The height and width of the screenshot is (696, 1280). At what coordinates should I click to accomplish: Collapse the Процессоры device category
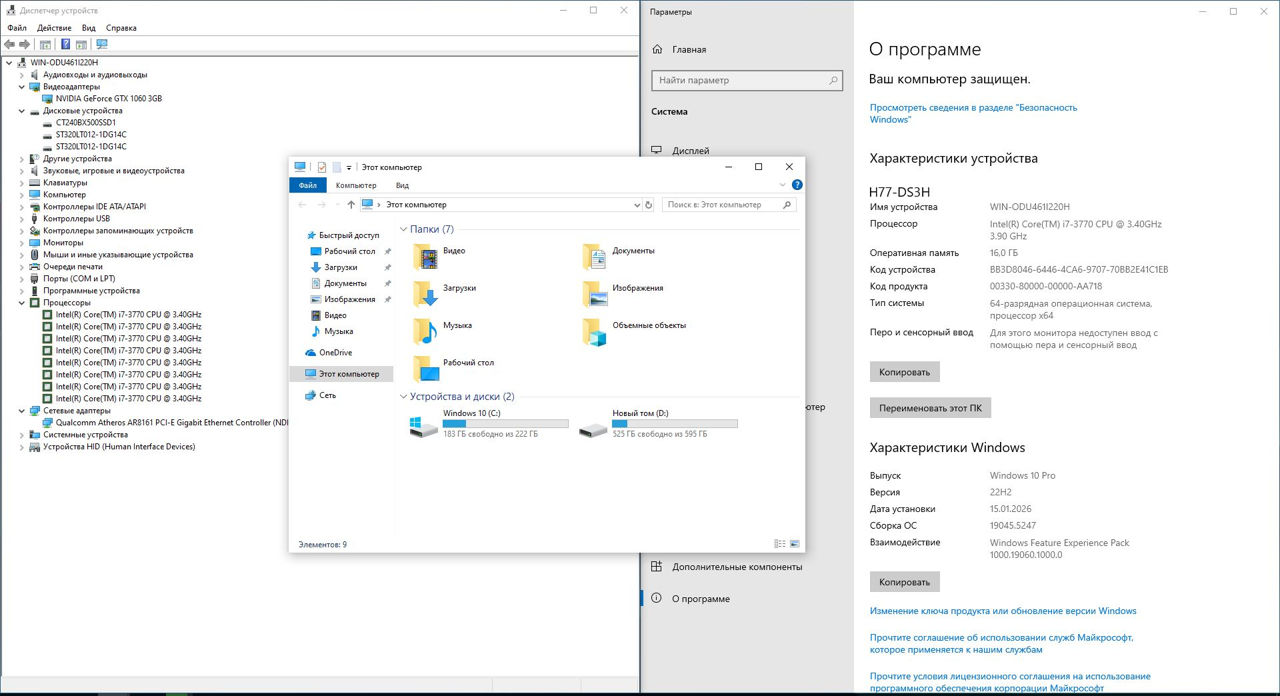[22, 303]
